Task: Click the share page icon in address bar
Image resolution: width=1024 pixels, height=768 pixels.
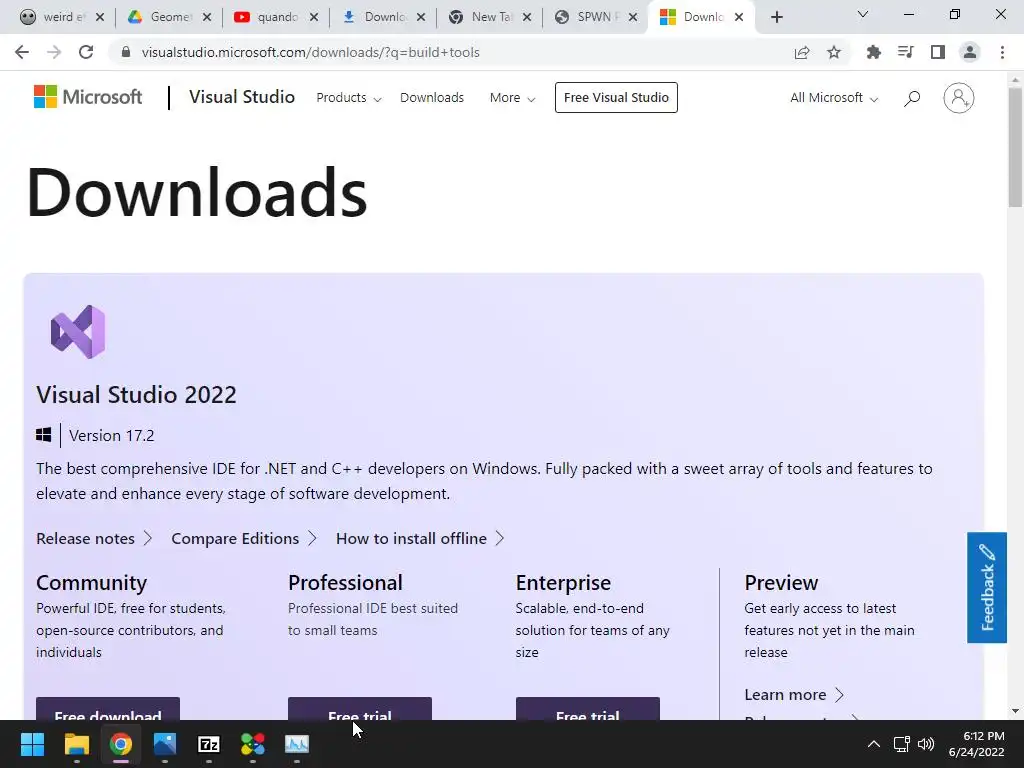Action: (x=802, y=52)
